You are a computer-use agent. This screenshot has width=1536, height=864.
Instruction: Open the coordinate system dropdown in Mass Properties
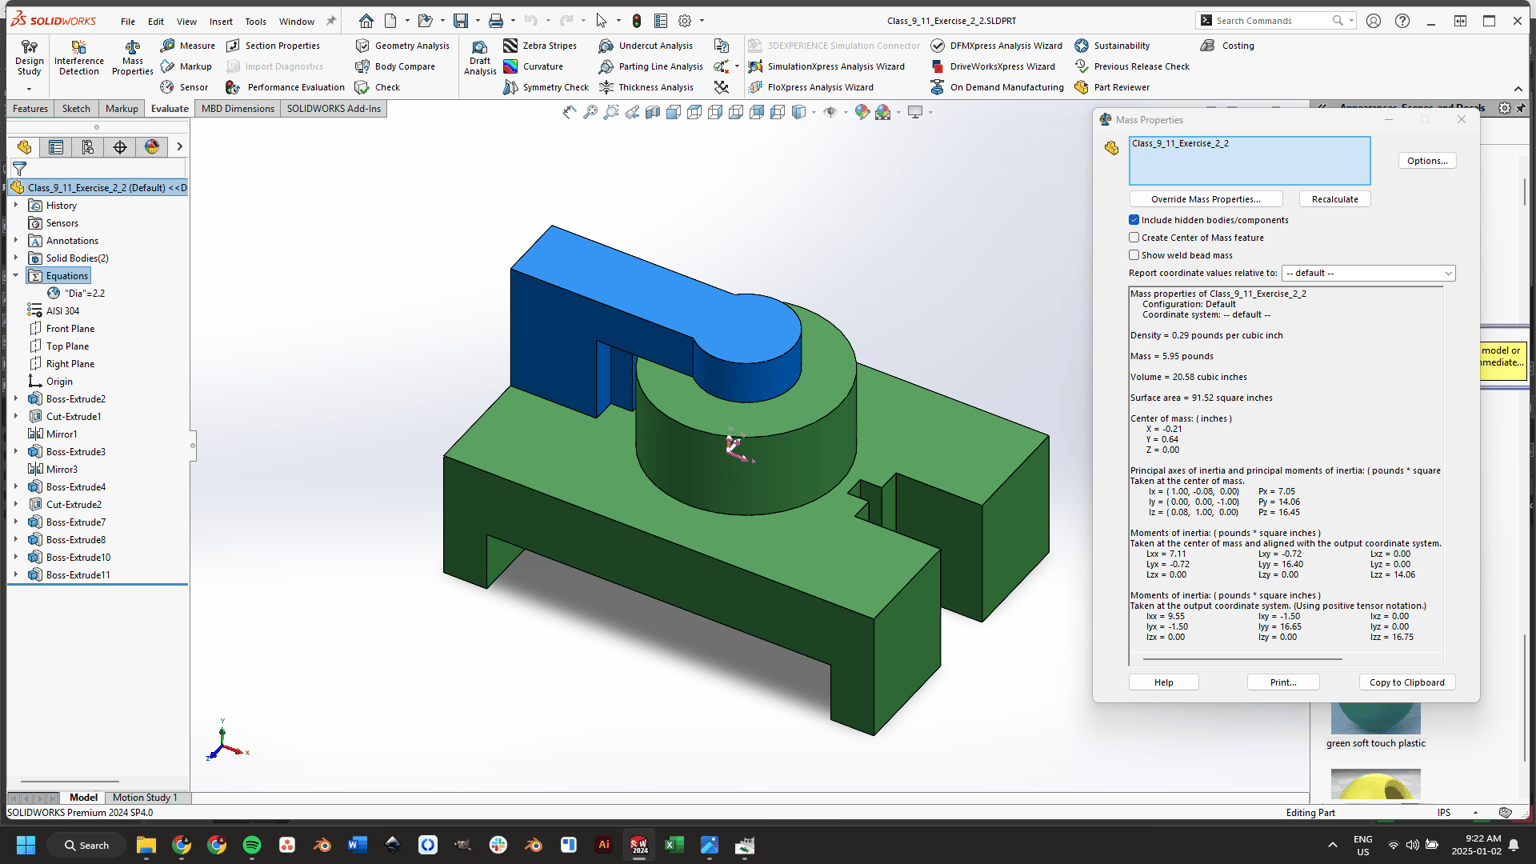coord(1368,273)
